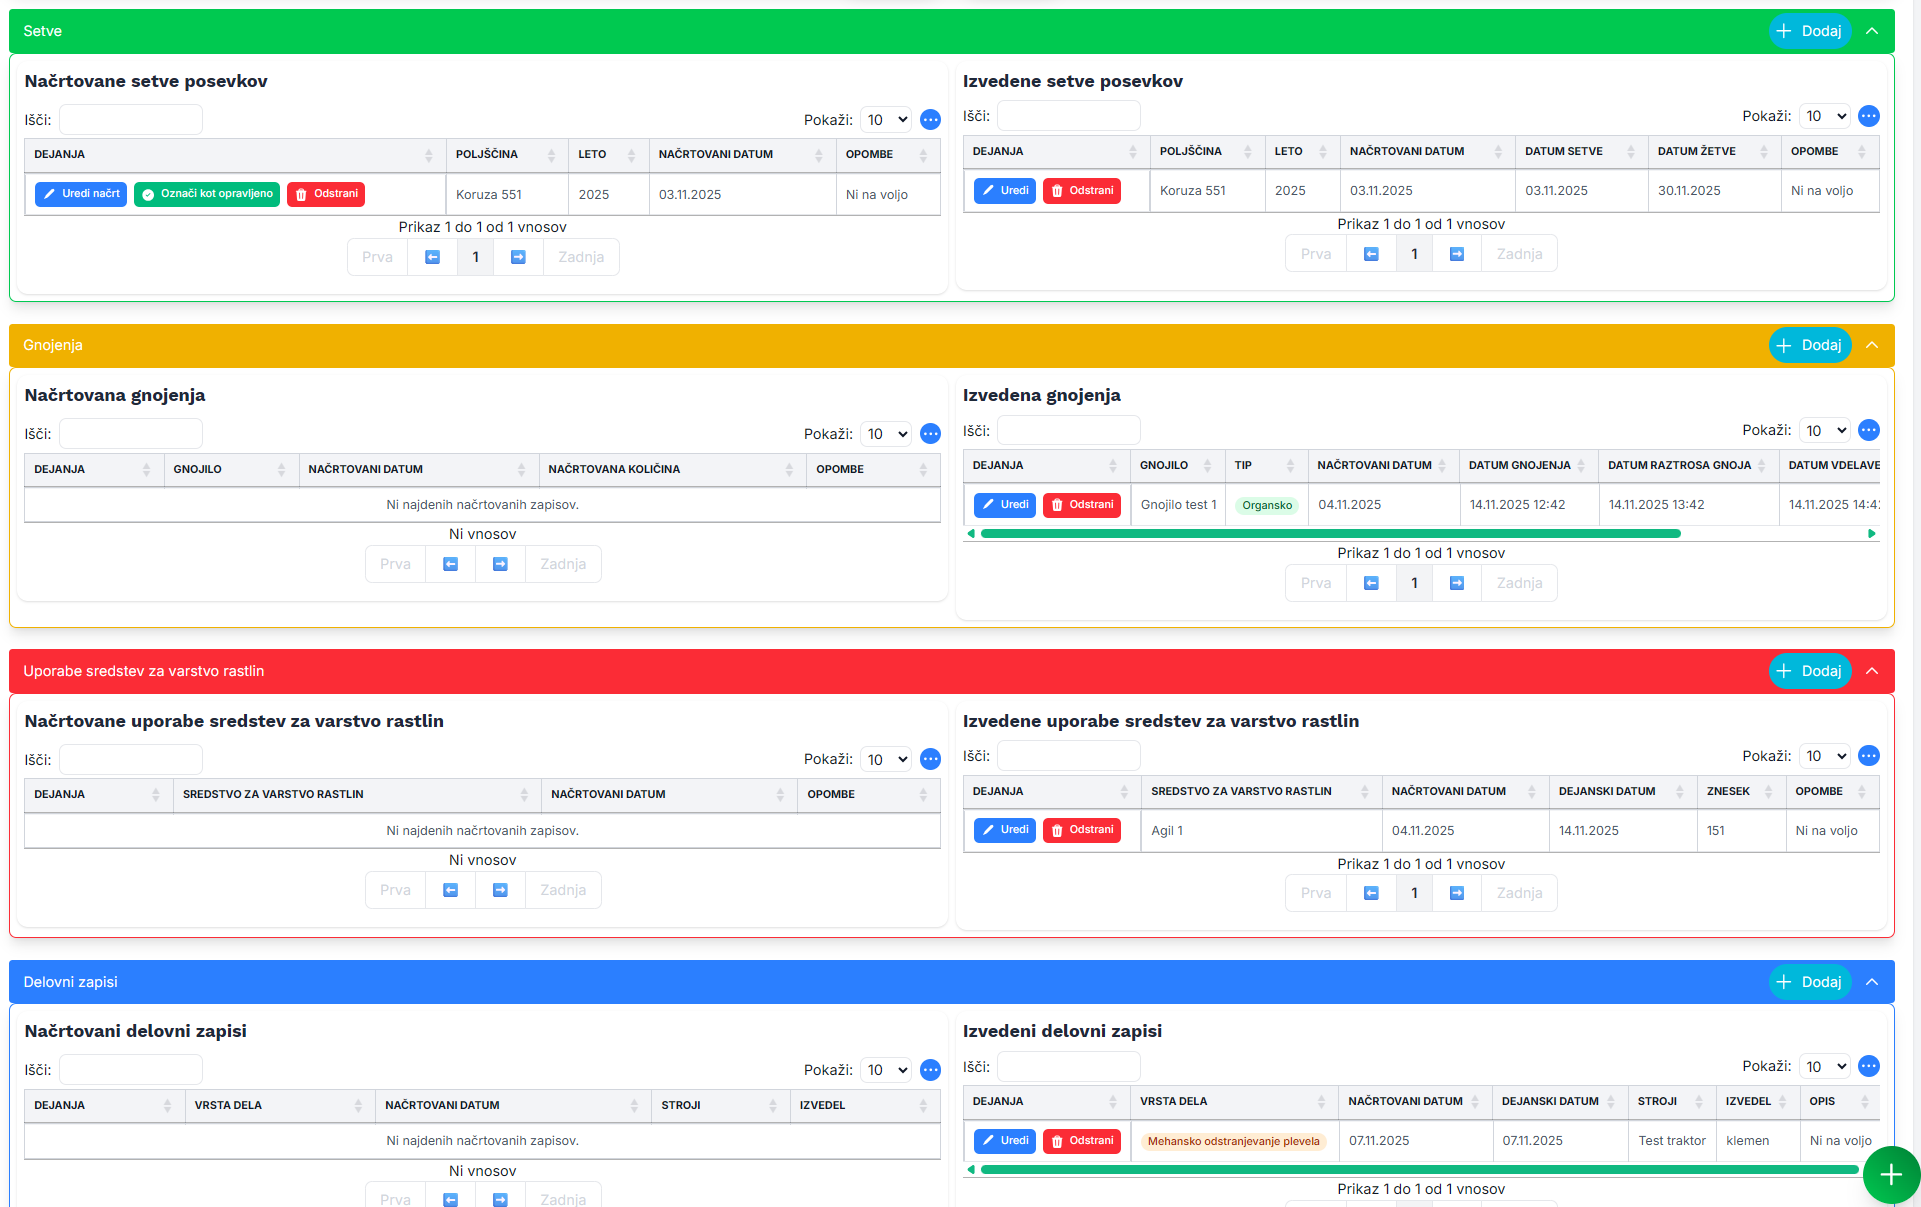Focus the Išči field in Izvedene setve posevkov
The height and width of the screenshot is (1207, 1921).
pyautogui.click(x=1068, y=116)
